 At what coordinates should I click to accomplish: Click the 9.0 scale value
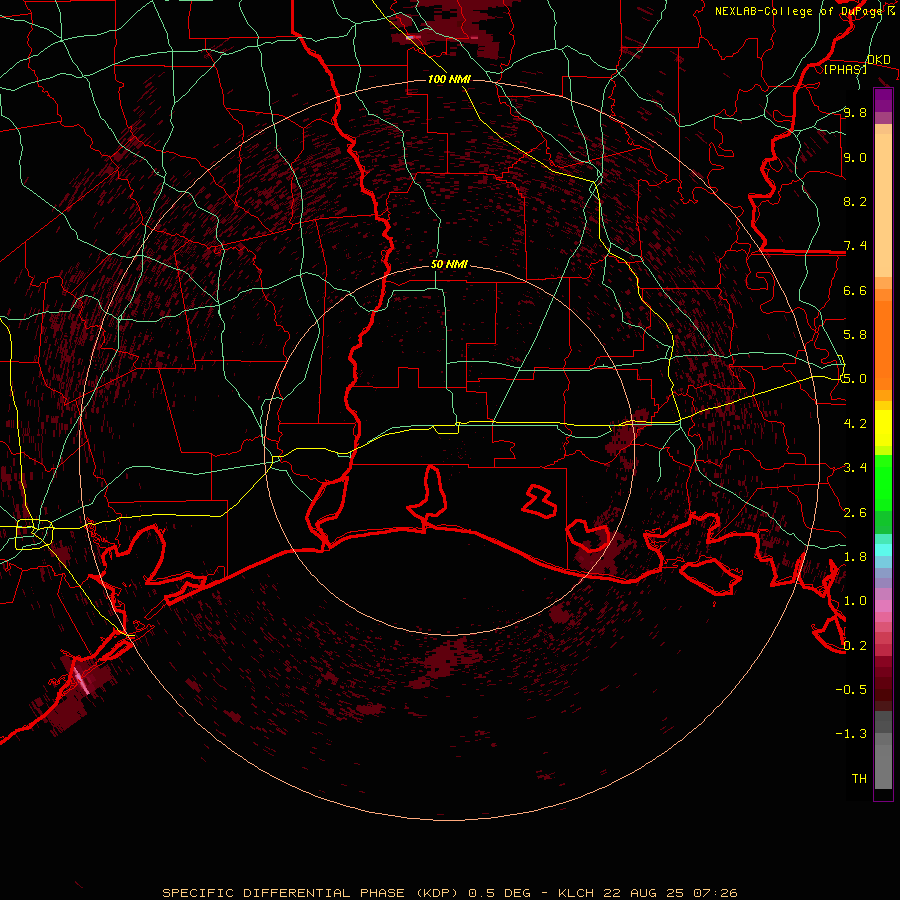click(855, 157)
